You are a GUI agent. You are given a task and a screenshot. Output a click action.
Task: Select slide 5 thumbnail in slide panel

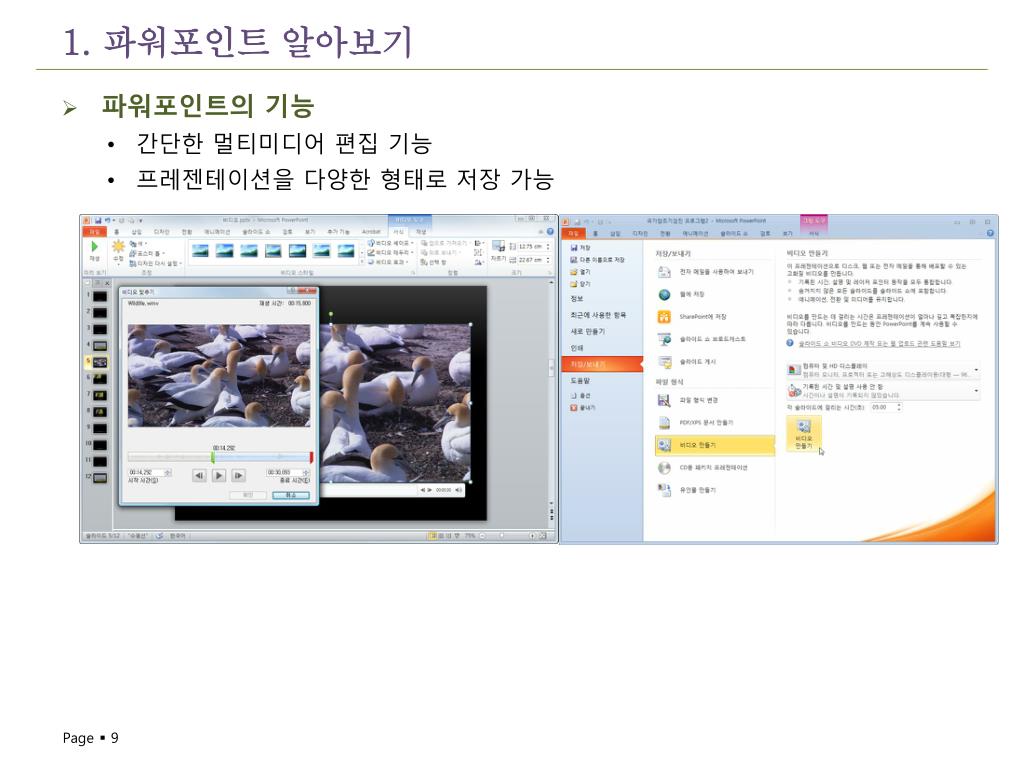tap(100, 362)
